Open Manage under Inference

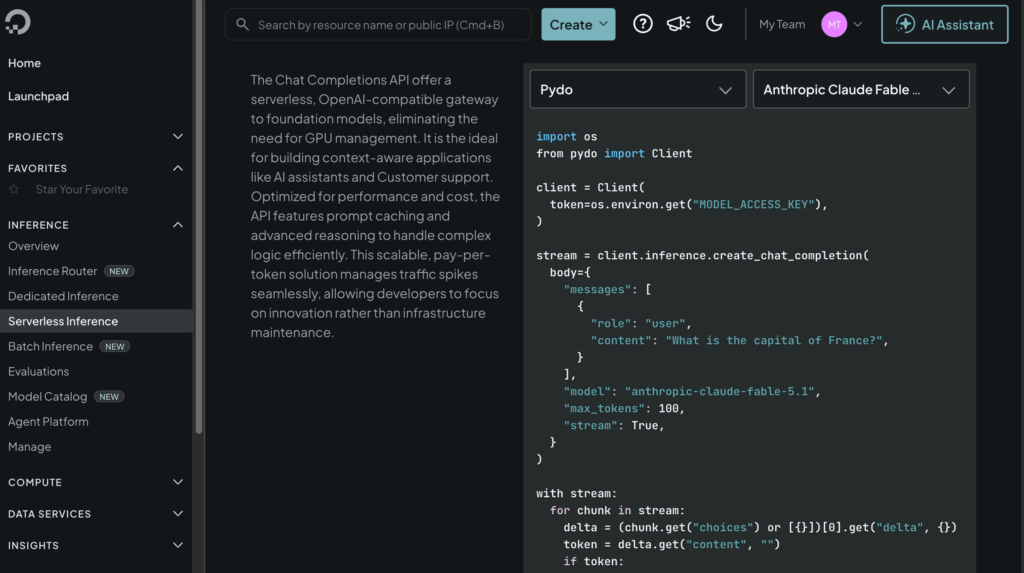point(29,447)
